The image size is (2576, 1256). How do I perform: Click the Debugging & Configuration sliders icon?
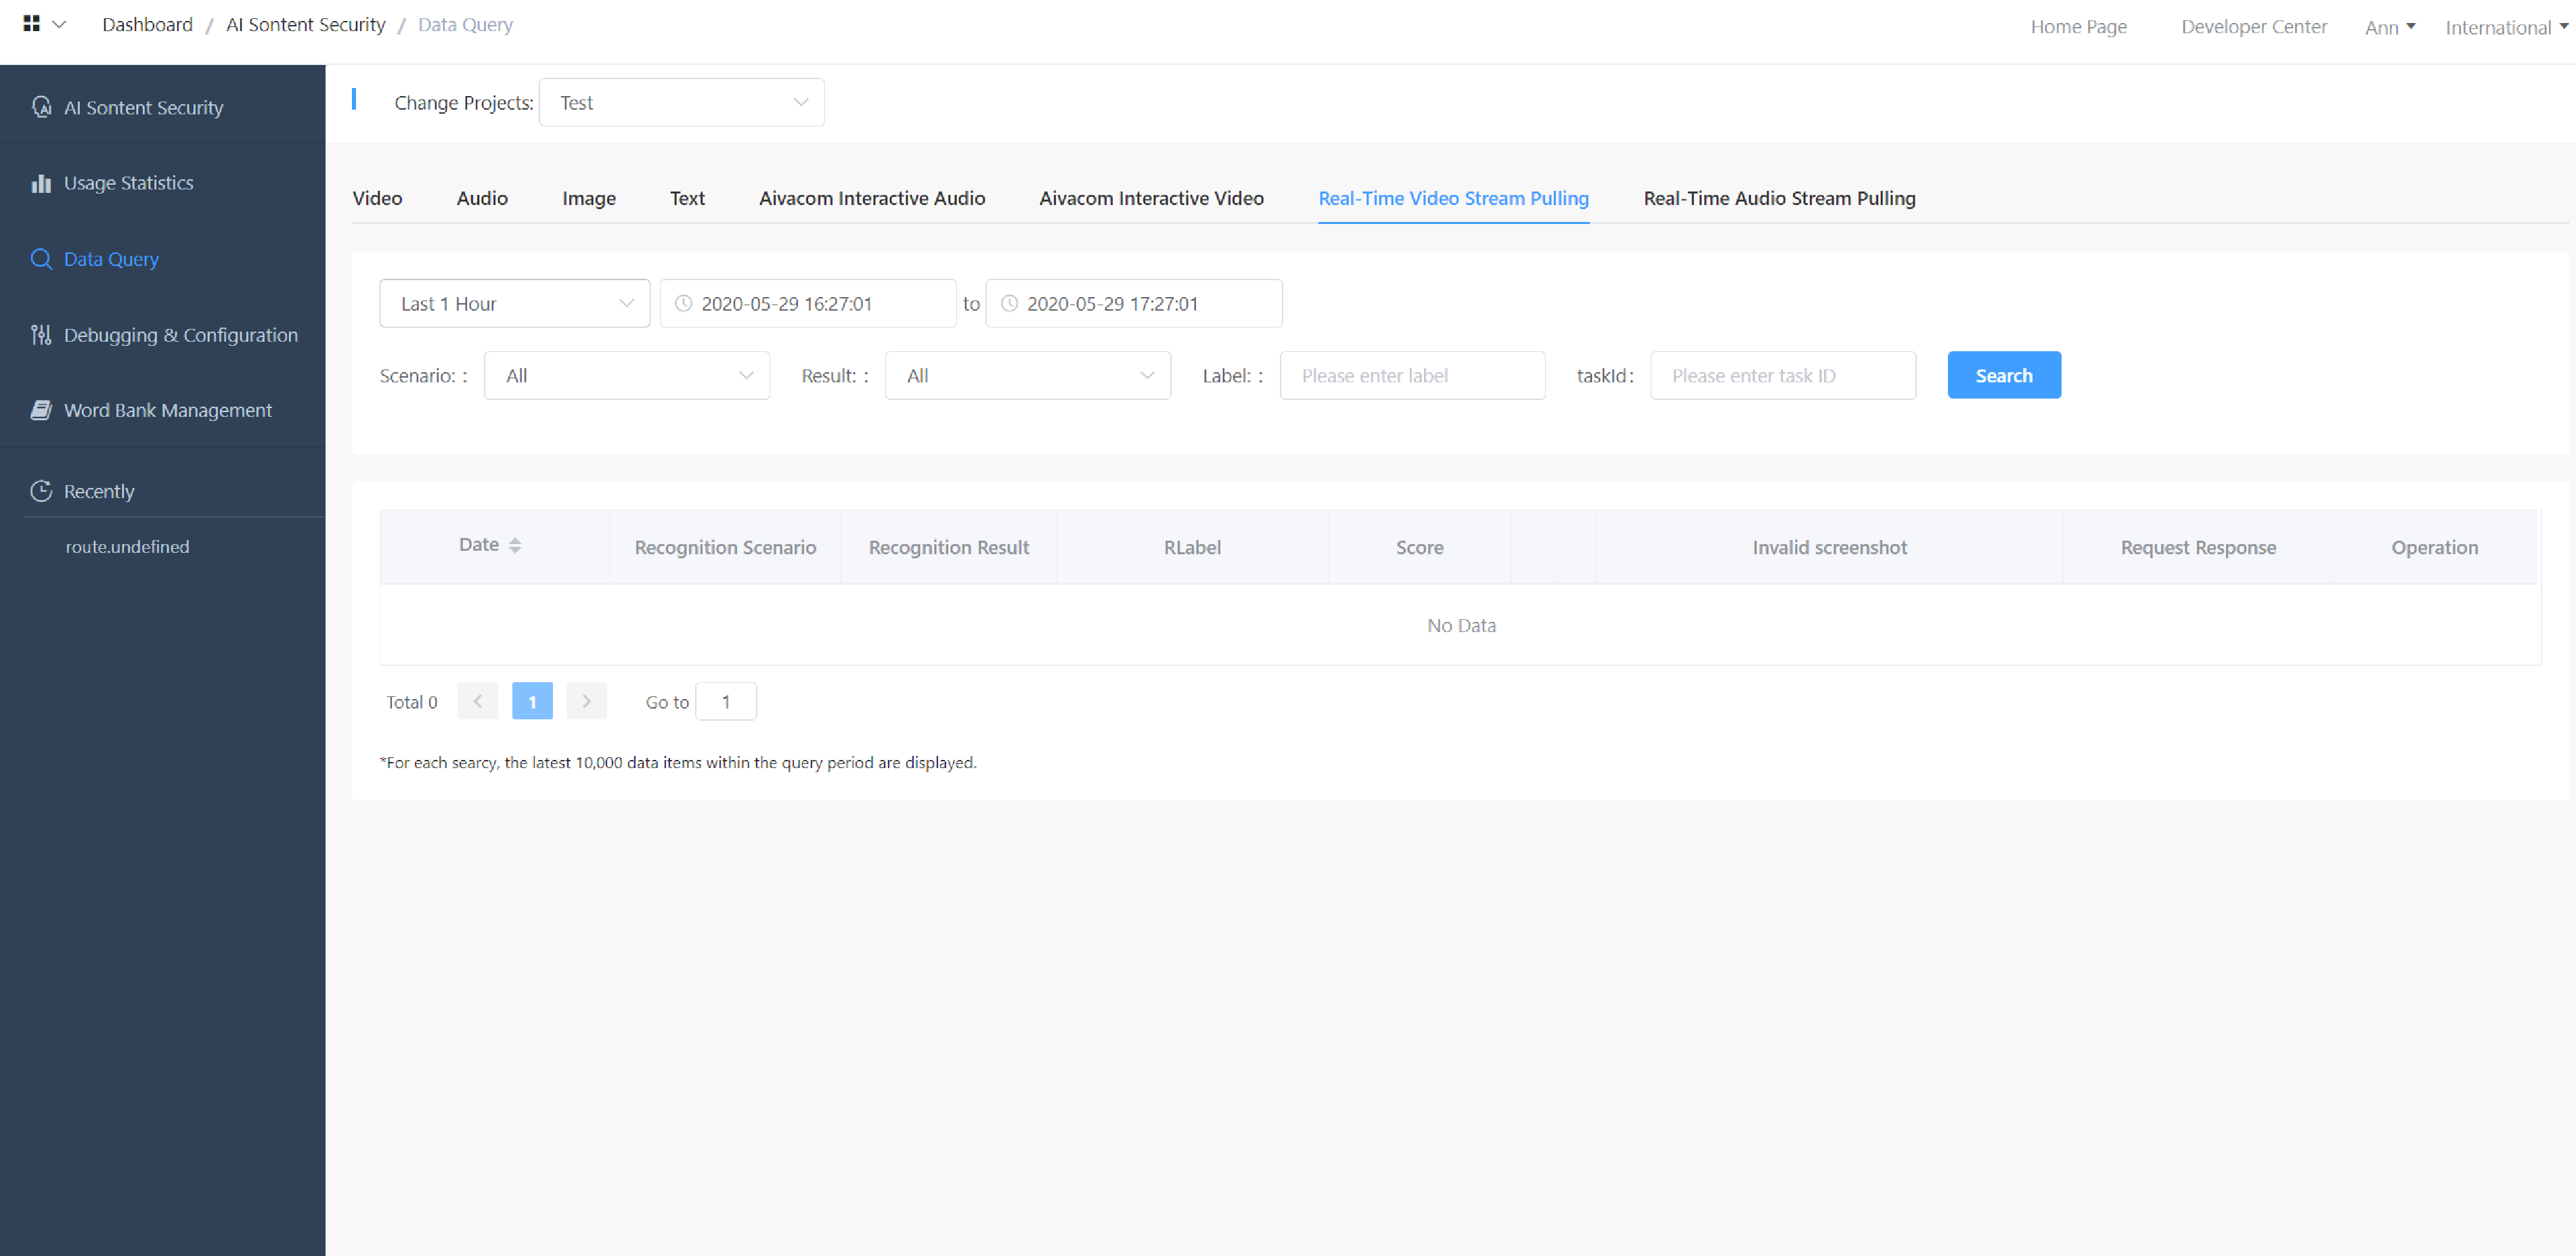point(41,335)
